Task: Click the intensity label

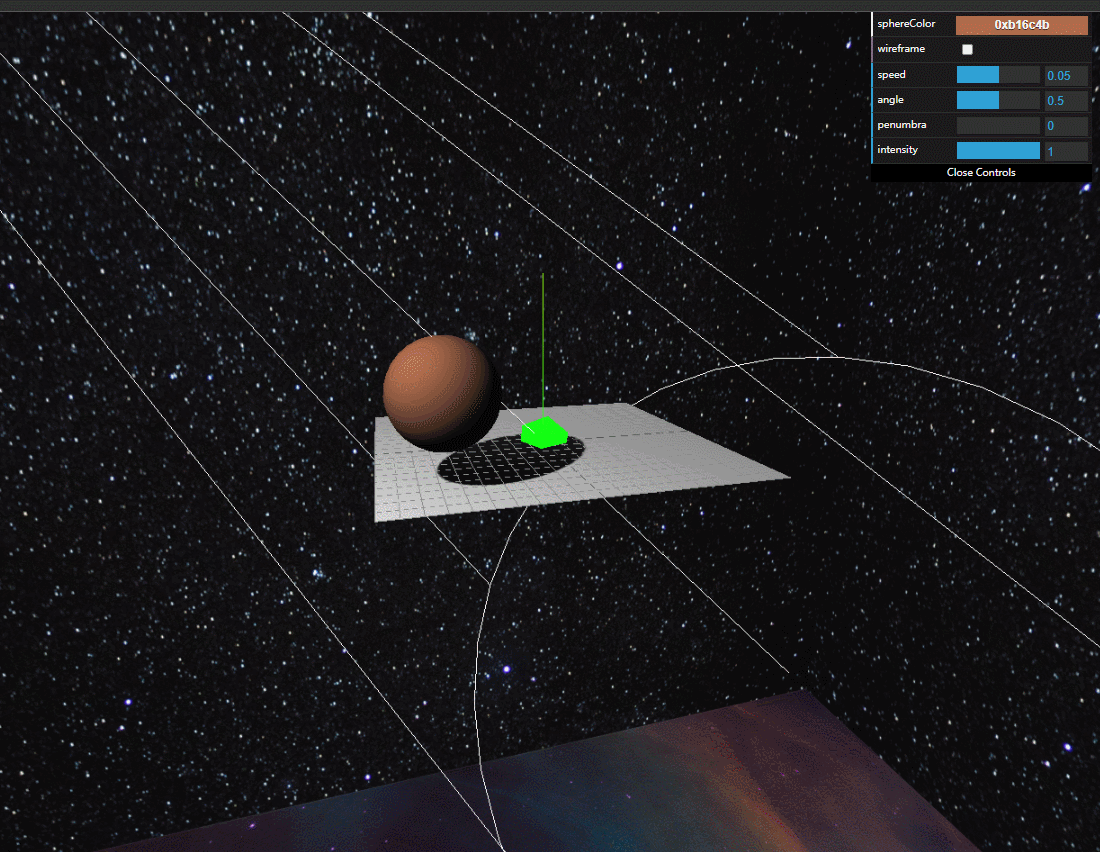Action: coord(897,149)
